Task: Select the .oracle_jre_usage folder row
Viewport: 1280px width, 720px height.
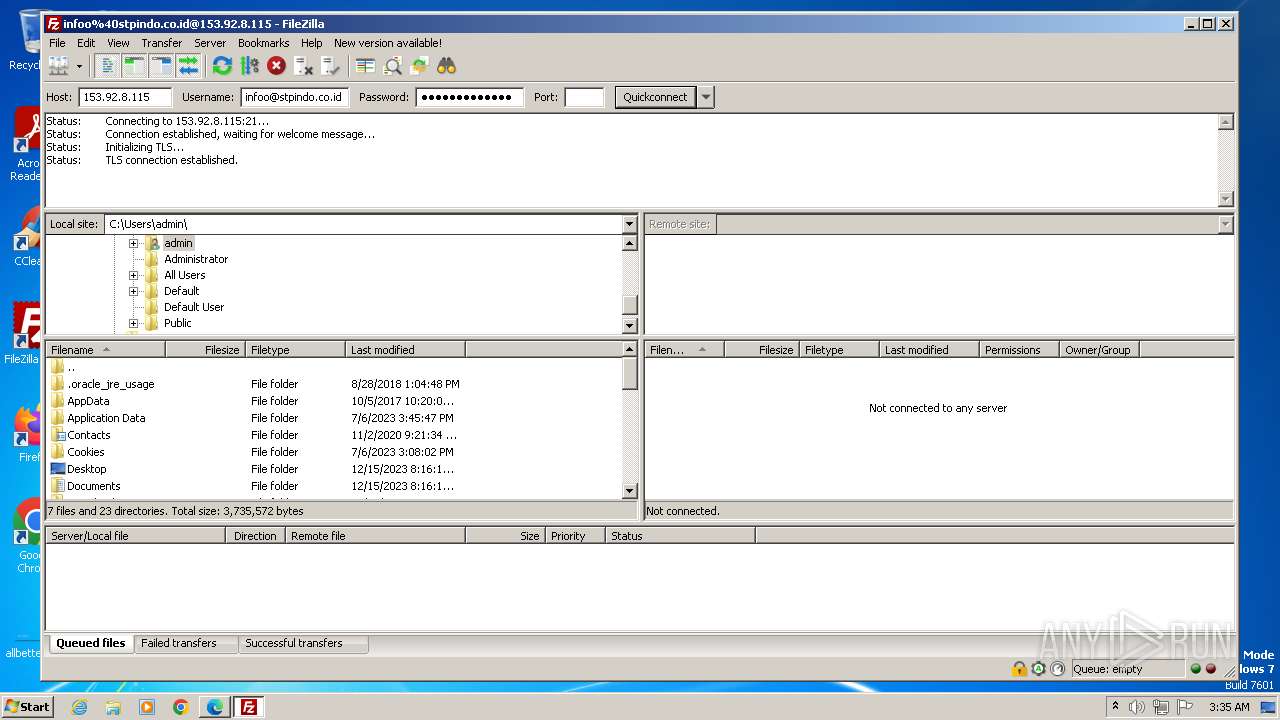Action: 334,384
